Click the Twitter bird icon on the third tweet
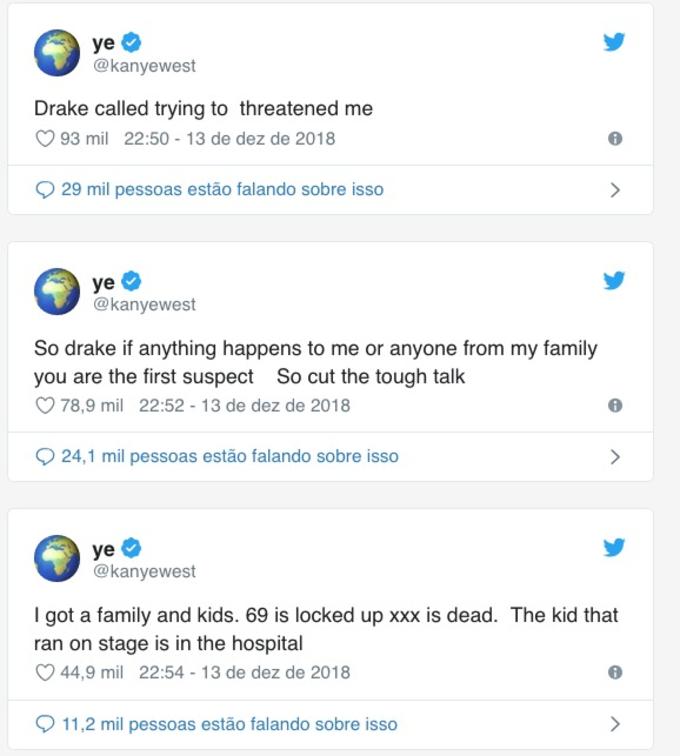Viewport: 680px width, 756px height. 614,547
